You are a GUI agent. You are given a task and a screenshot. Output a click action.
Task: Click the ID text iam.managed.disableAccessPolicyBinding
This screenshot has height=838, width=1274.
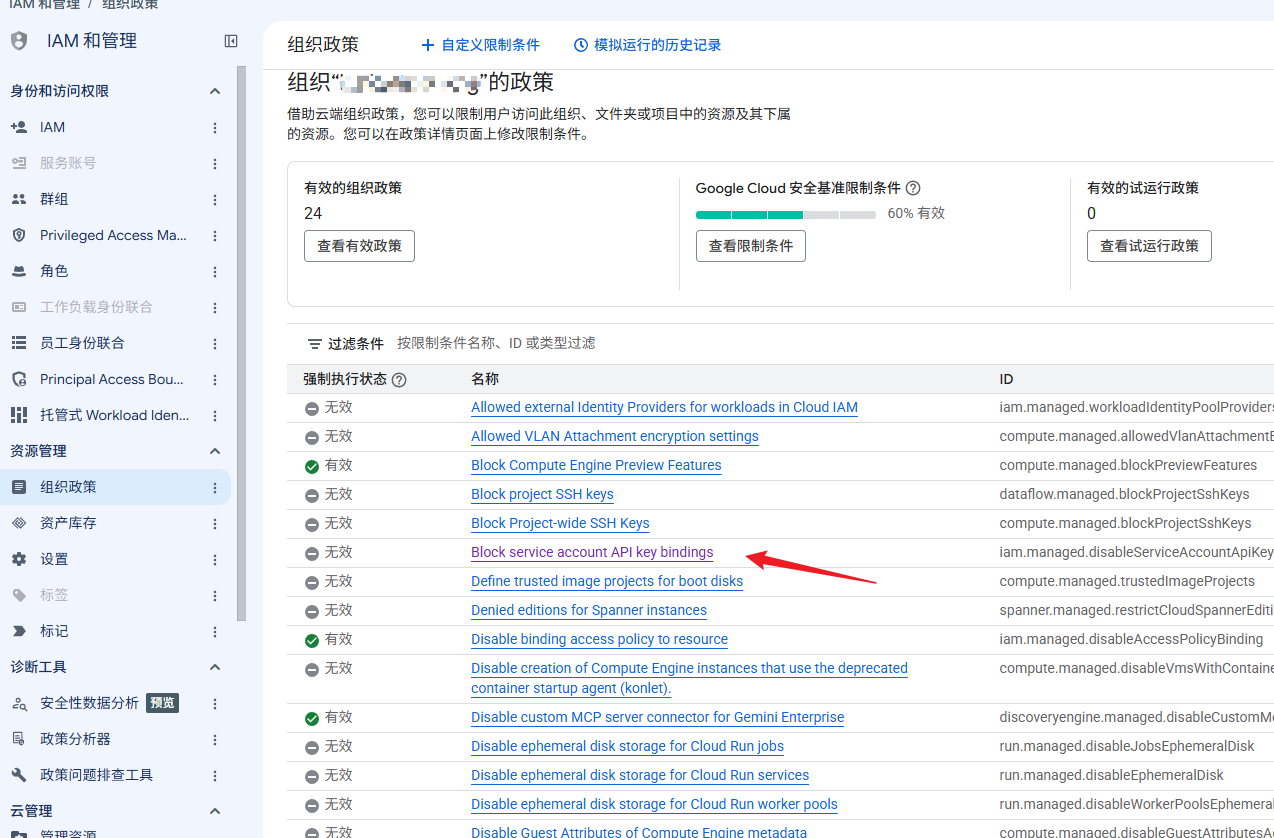(1131, 640)
